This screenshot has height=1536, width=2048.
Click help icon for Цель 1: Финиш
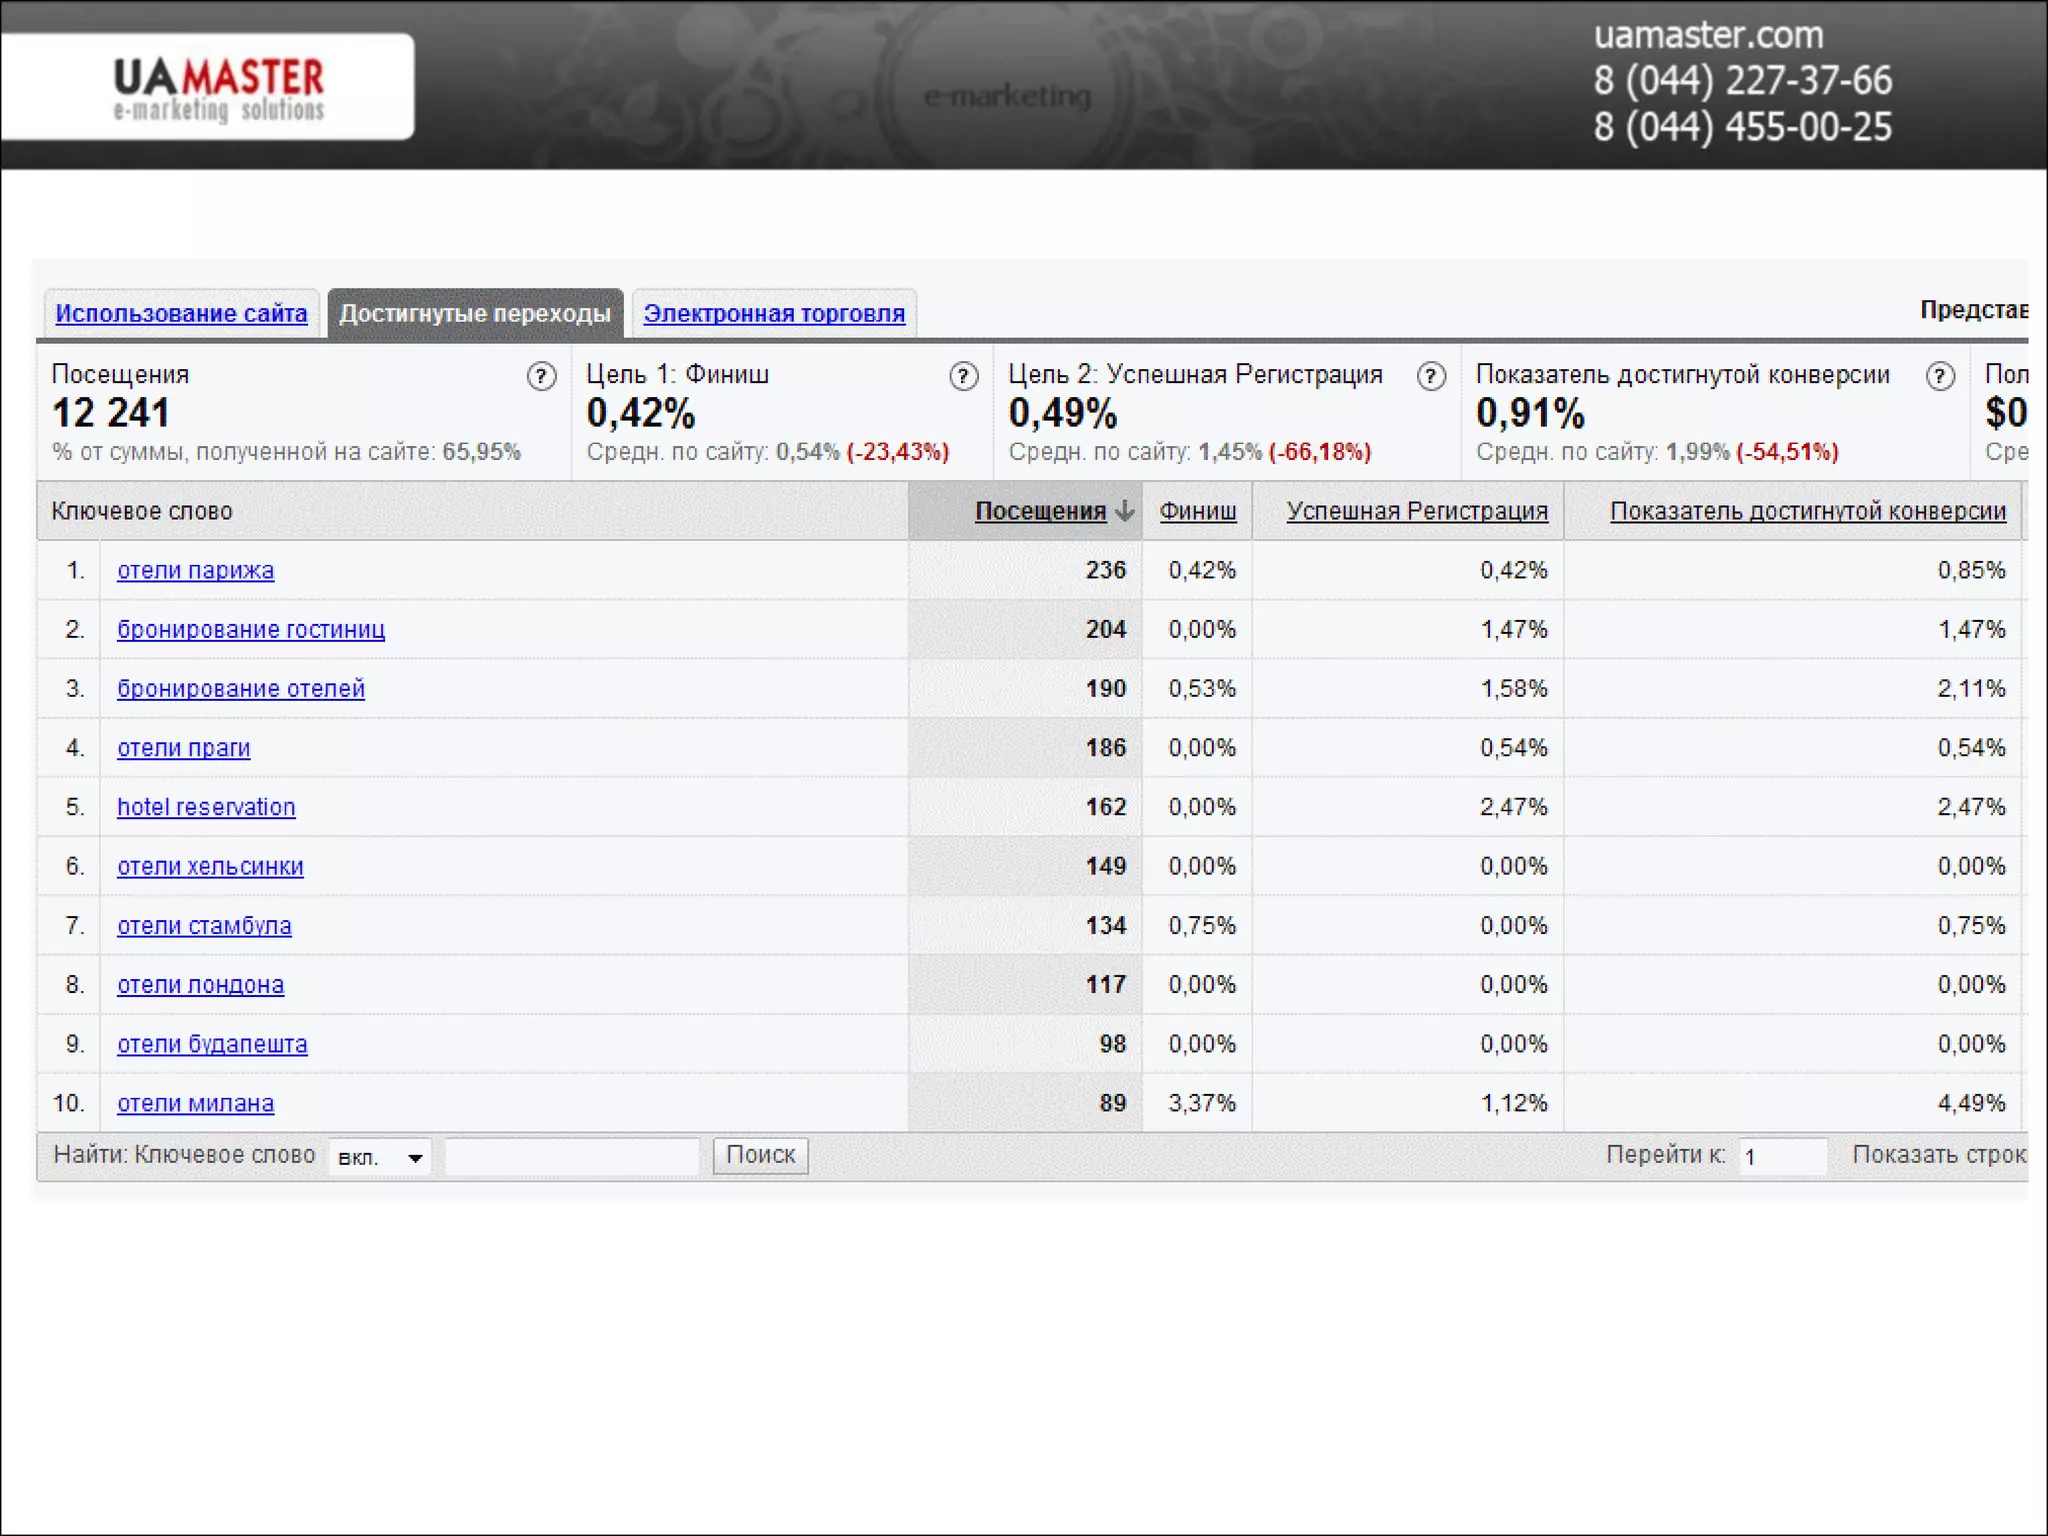pos(963,376)
